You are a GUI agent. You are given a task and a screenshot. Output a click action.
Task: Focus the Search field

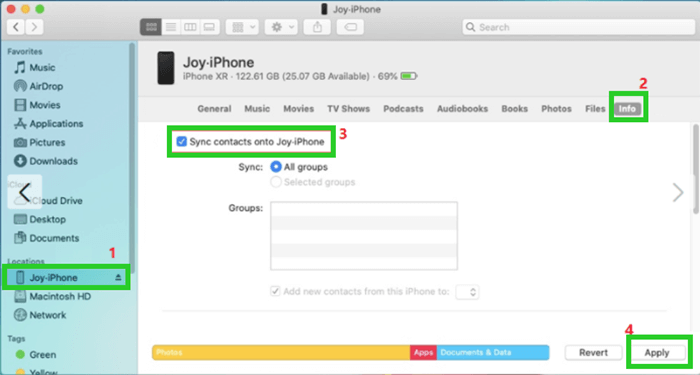point(579,27)
